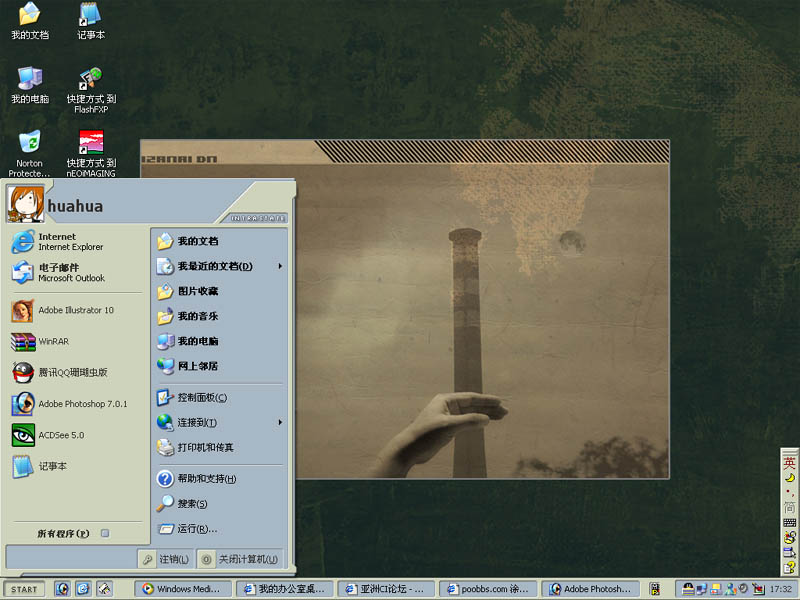Click the 注销 (Log Off) button
Image resolution: width=800 pixels, height=600 pixels.
[165, 559]
